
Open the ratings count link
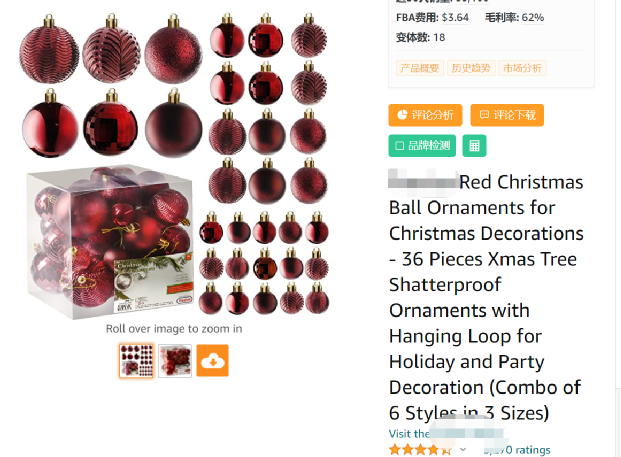517,450
